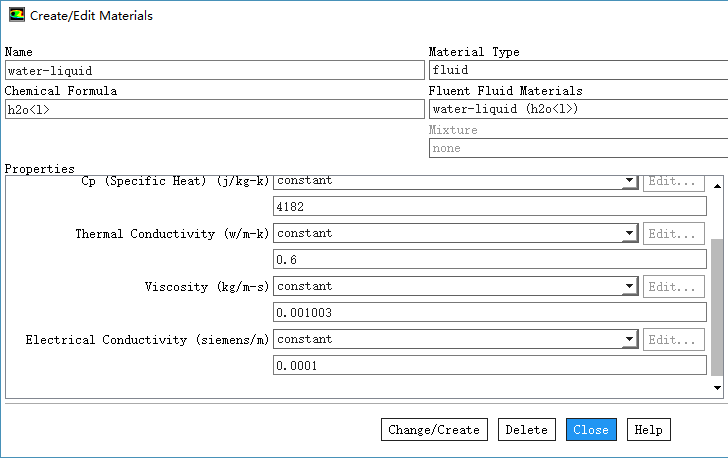Click the thermal conductivity value 0.6
The width and height of the screenshot is (728, 458).
click(489, 260)
